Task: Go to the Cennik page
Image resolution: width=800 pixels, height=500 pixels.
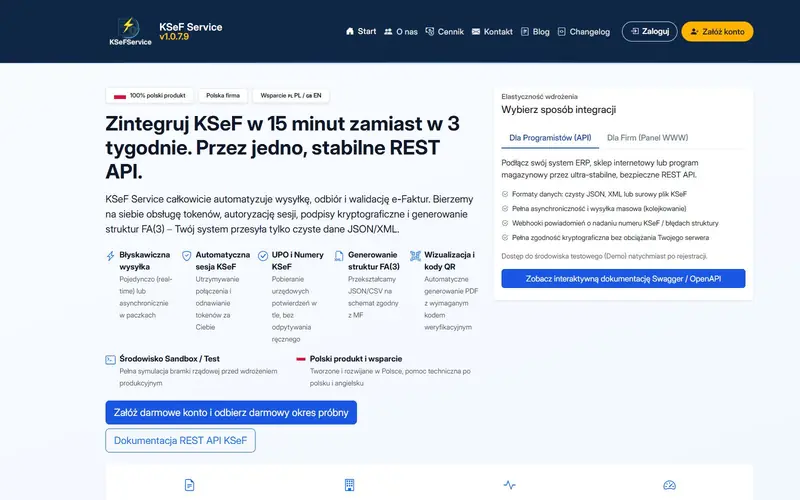Action: coord(444,32)
